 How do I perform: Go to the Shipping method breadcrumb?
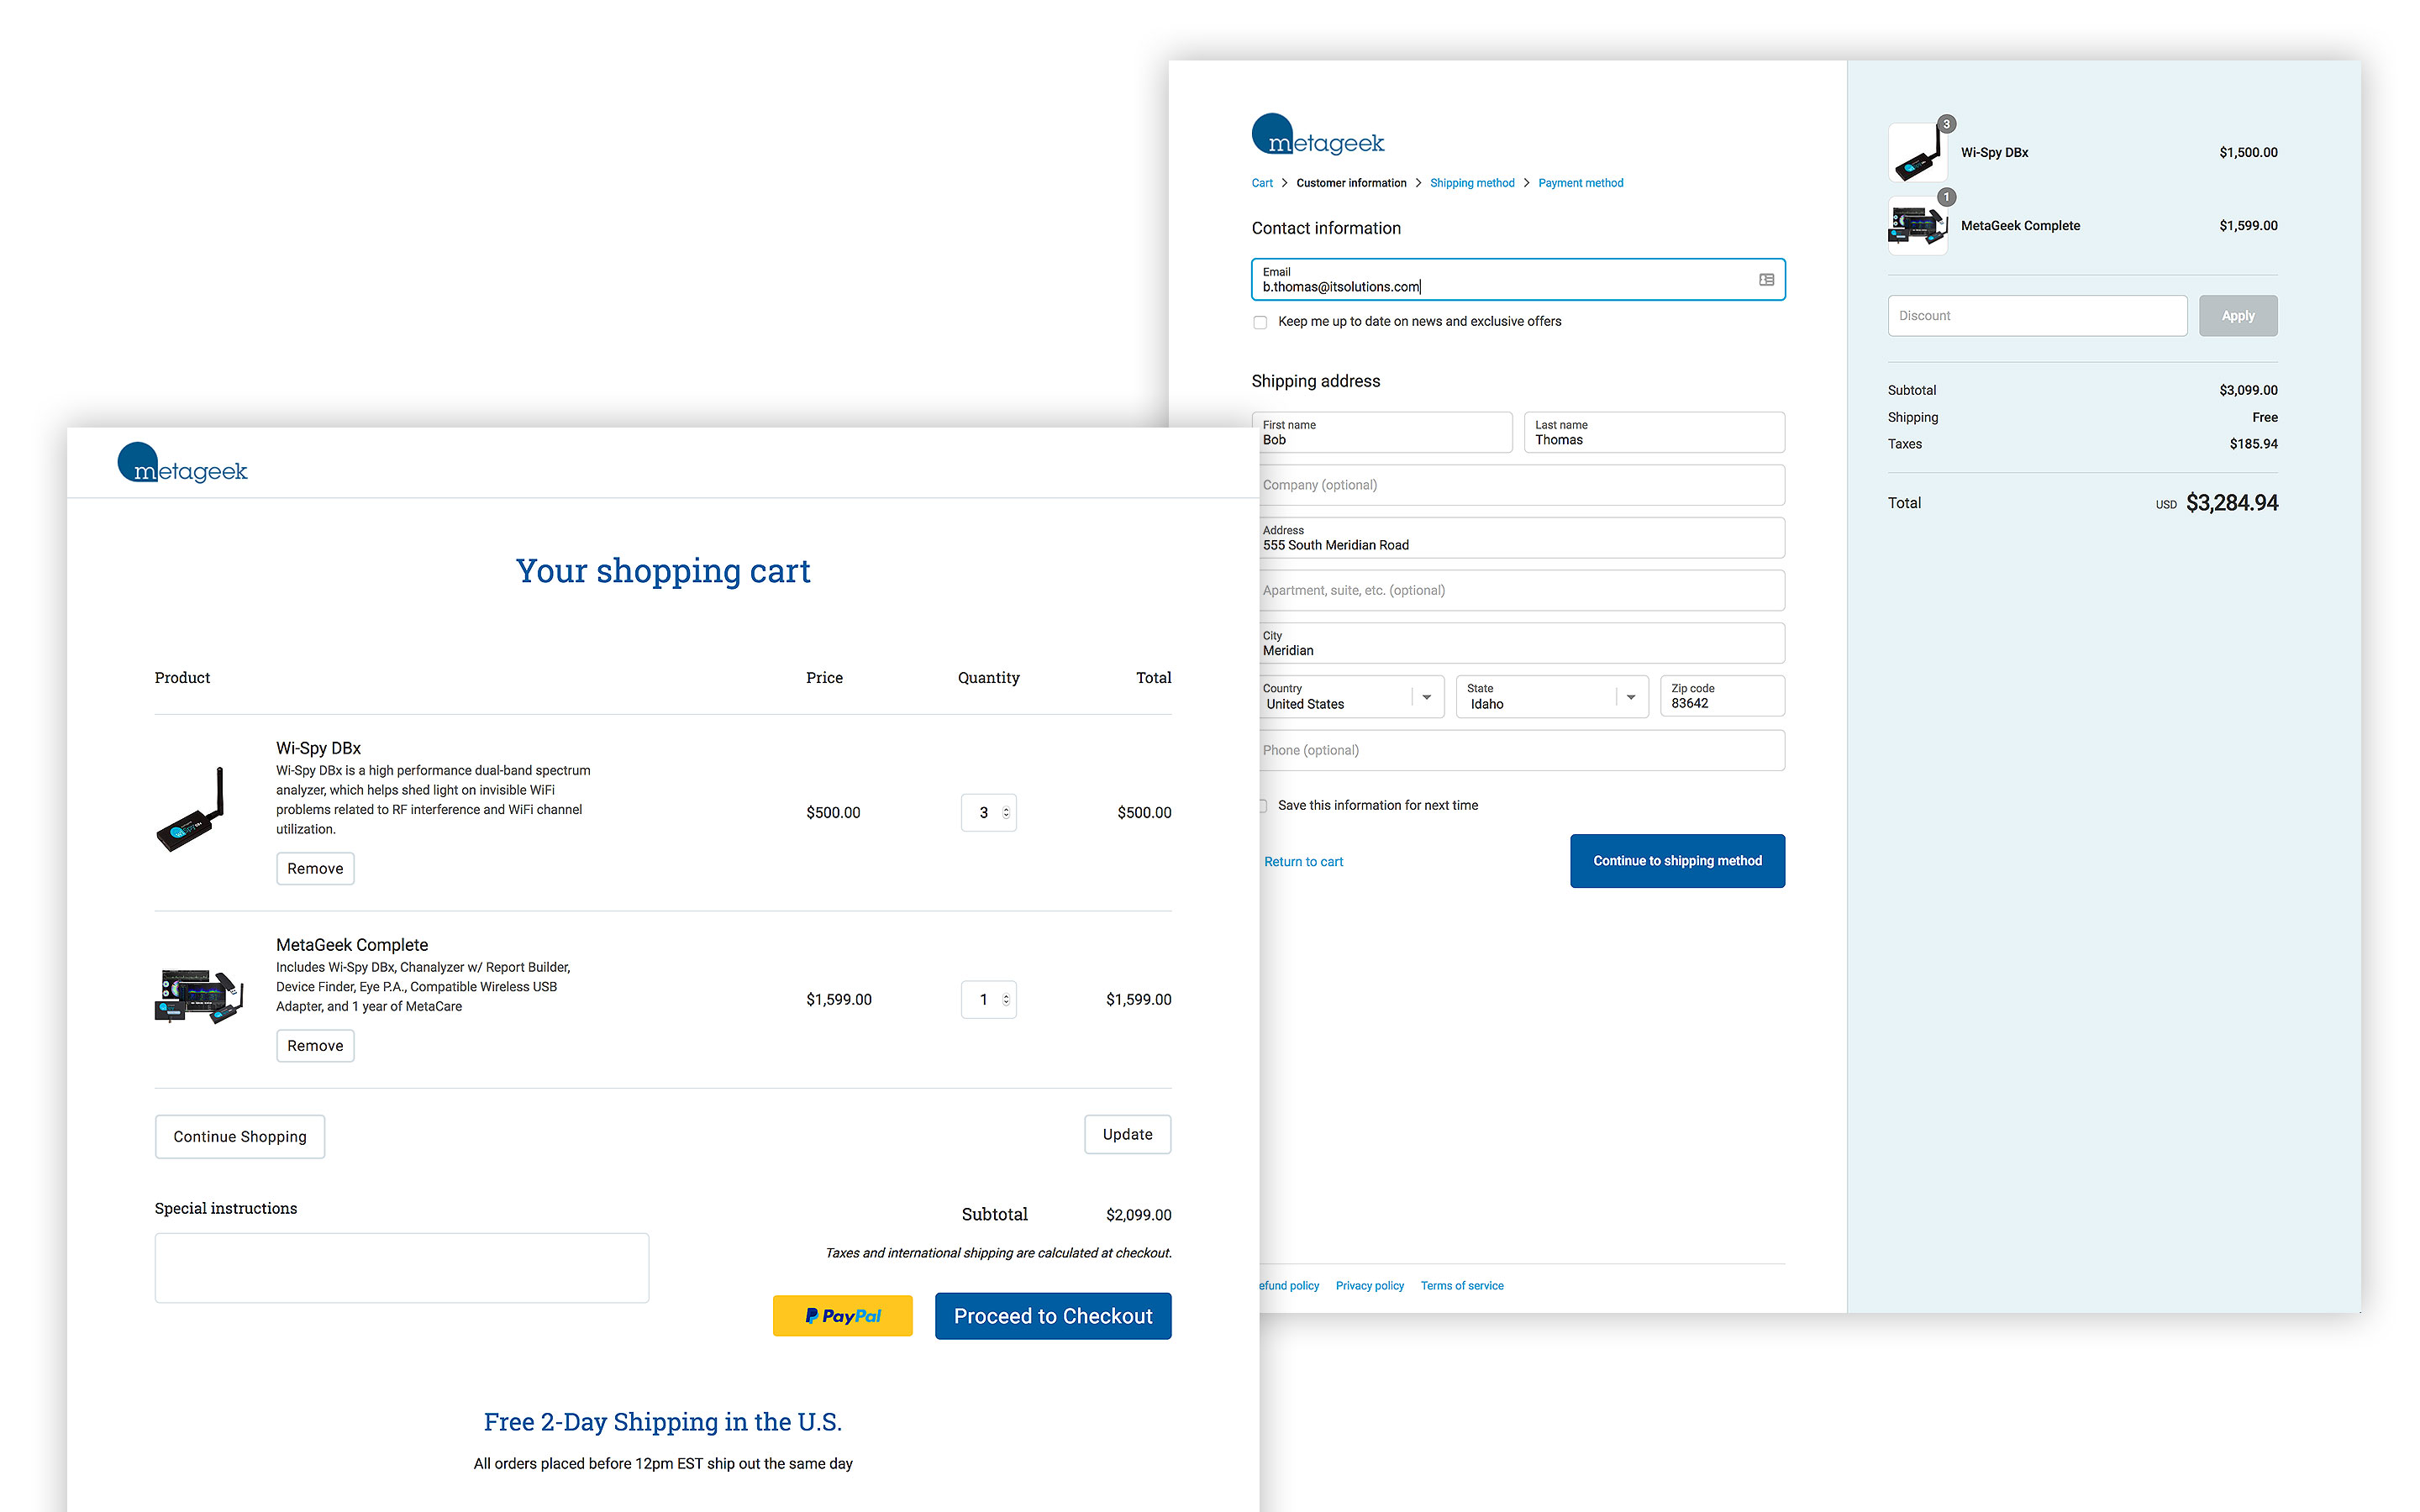(1472, 183)
